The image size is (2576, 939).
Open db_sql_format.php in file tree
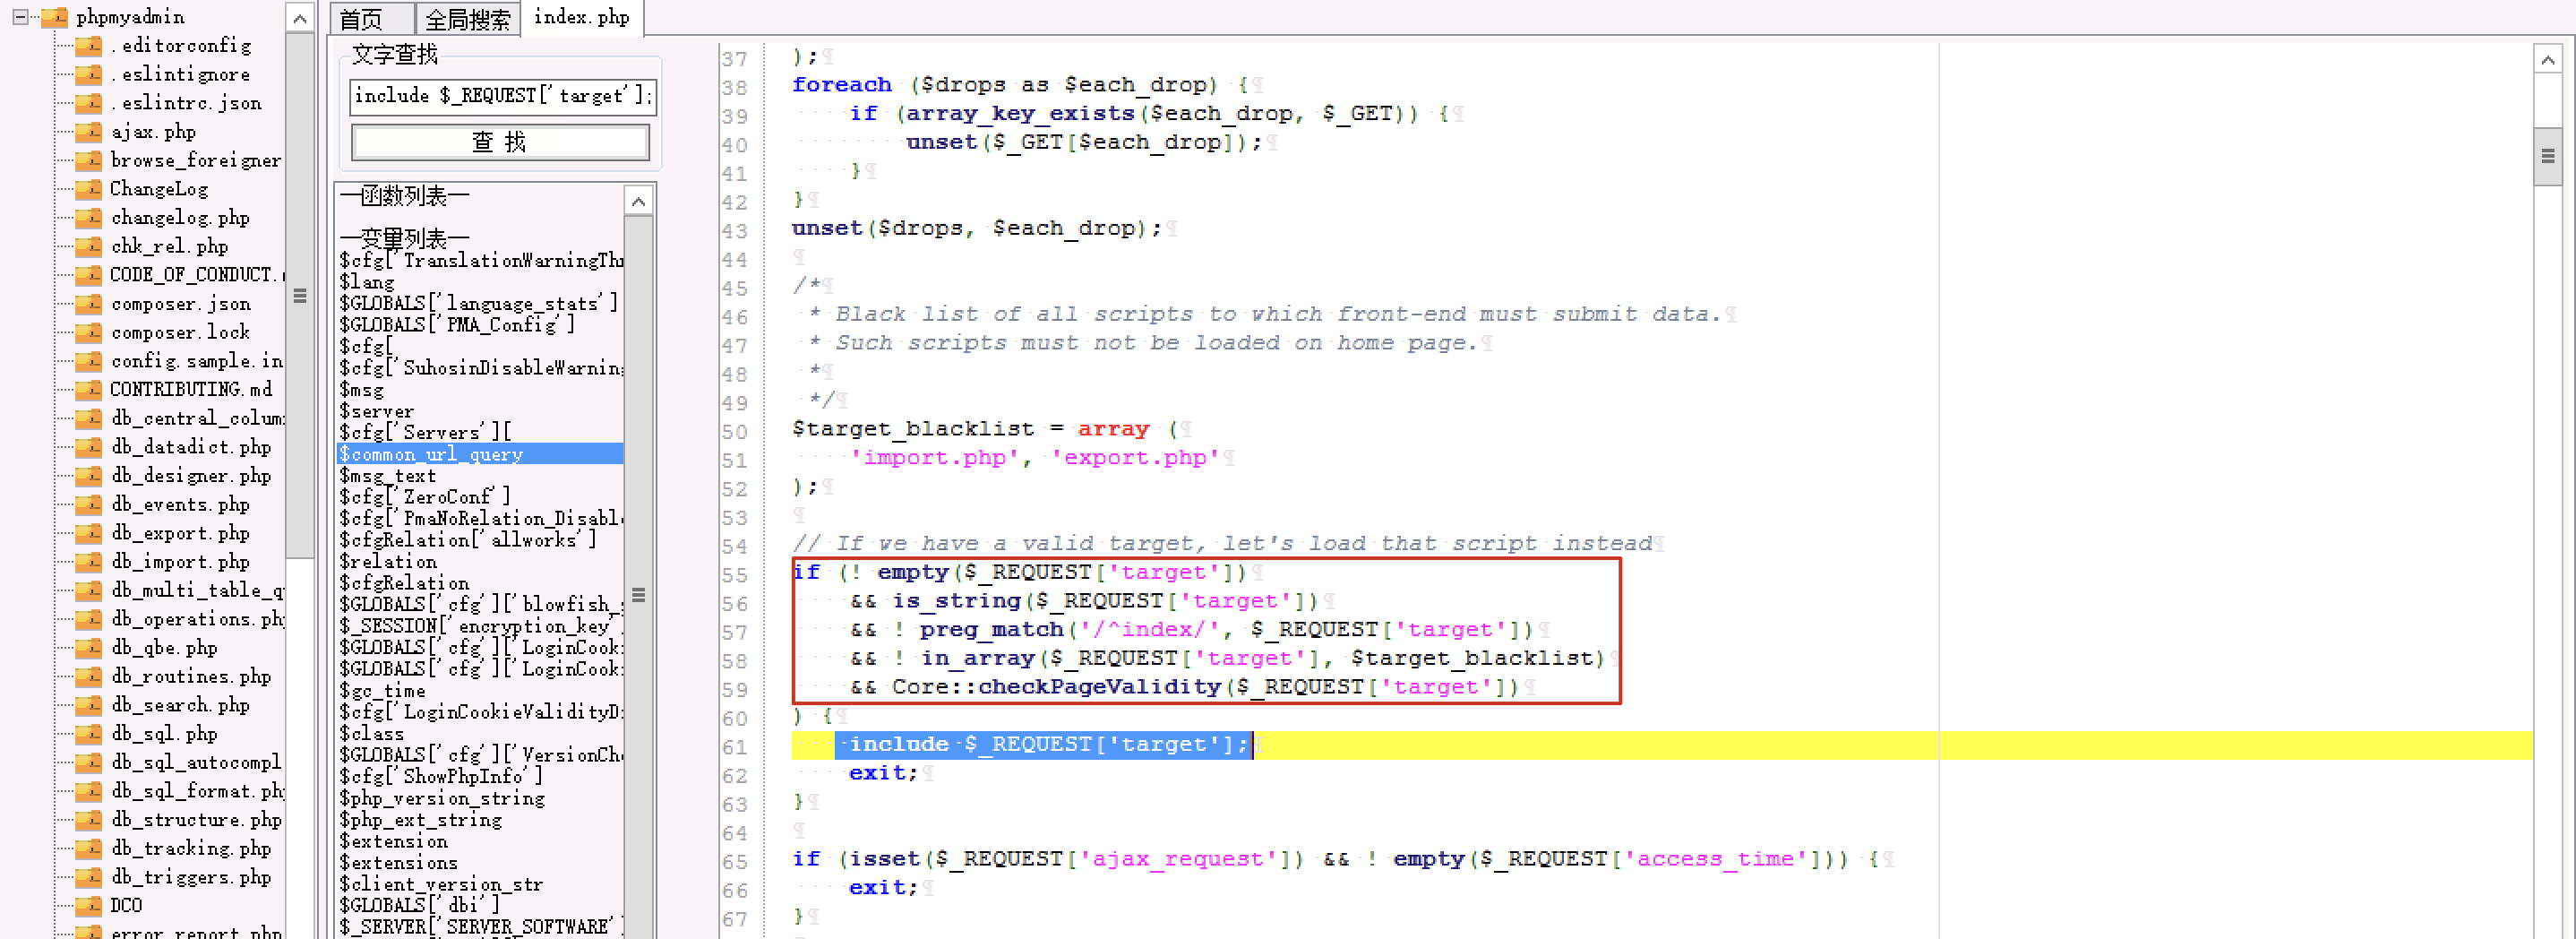(x=197, y=791)
